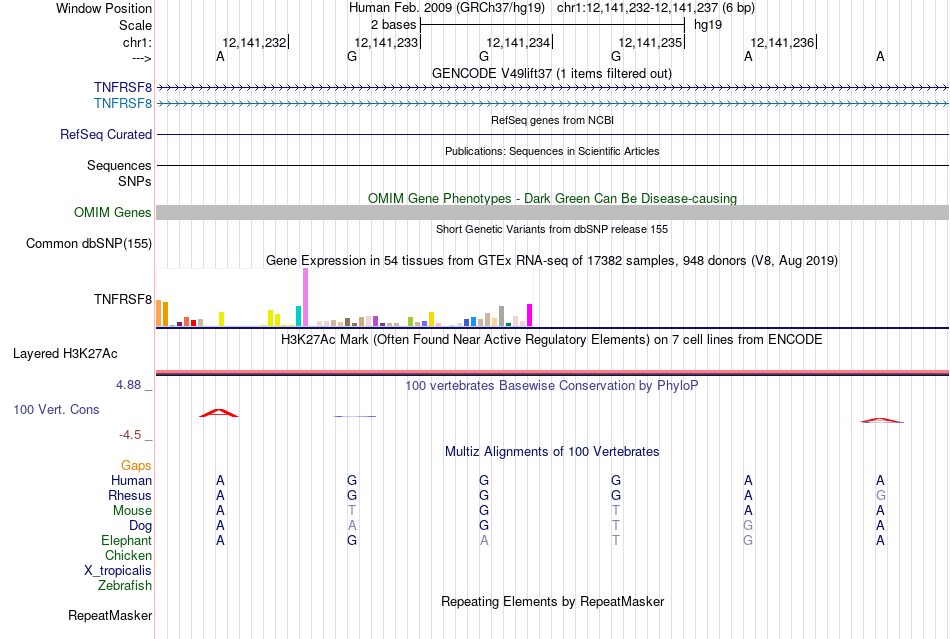
Task: Click the tall violet GTEx expression bar
Action: tap(305, 297)
